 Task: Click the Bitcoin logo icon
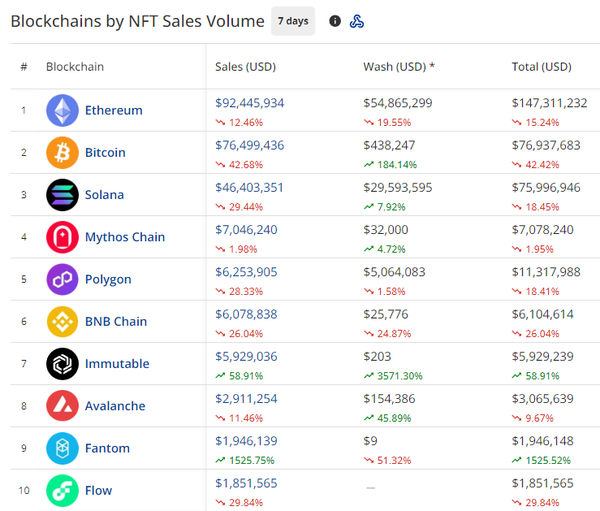pyautogui.click(x=62, y=152)
